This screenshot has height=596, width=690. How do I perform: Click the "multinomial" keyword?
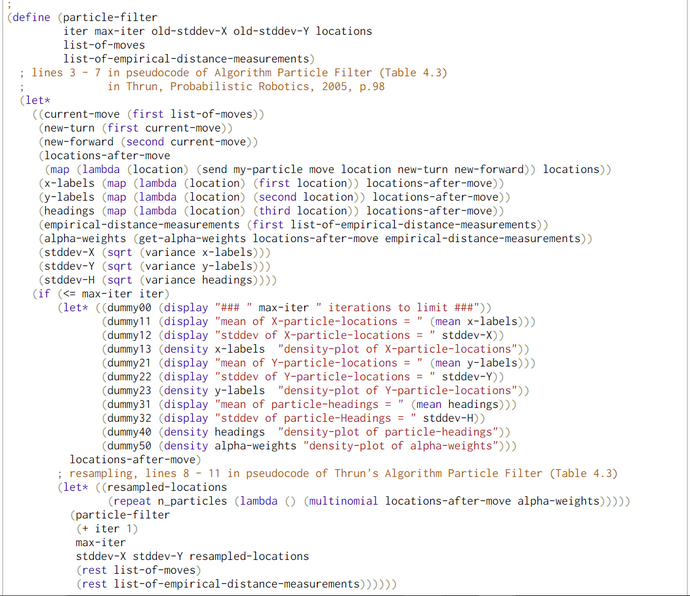pyautogui.click(x=344, y=501)
